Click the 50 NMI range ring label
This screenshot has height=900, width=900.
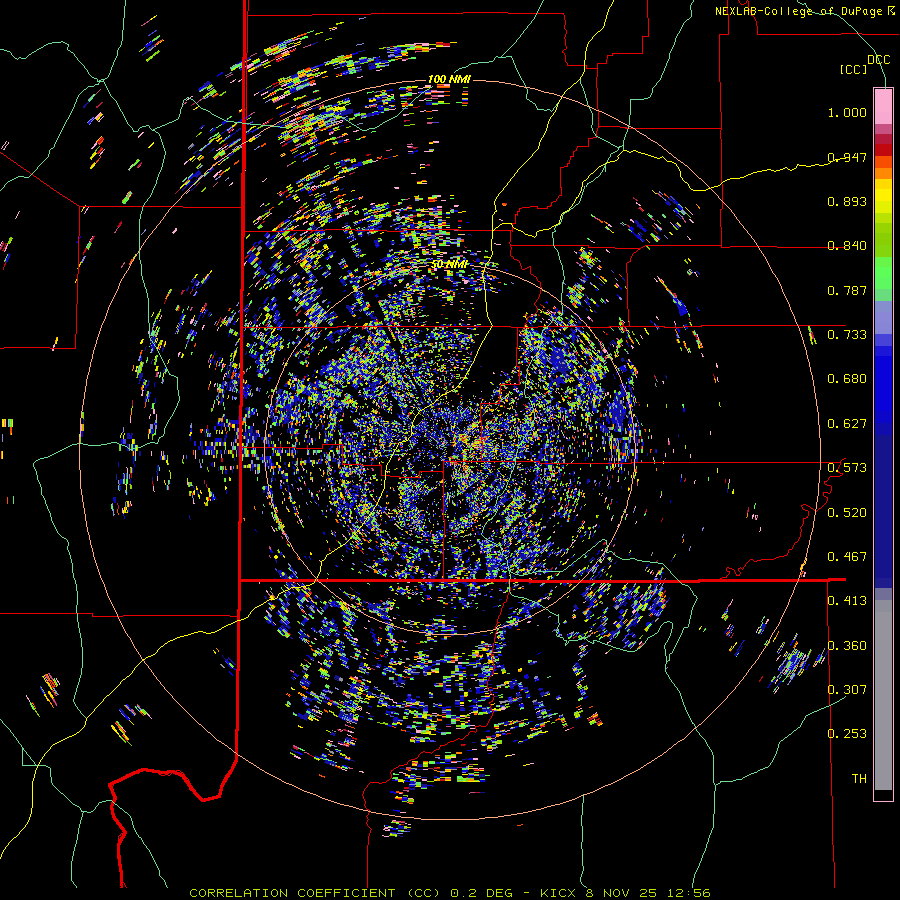(x=449, y=265)
